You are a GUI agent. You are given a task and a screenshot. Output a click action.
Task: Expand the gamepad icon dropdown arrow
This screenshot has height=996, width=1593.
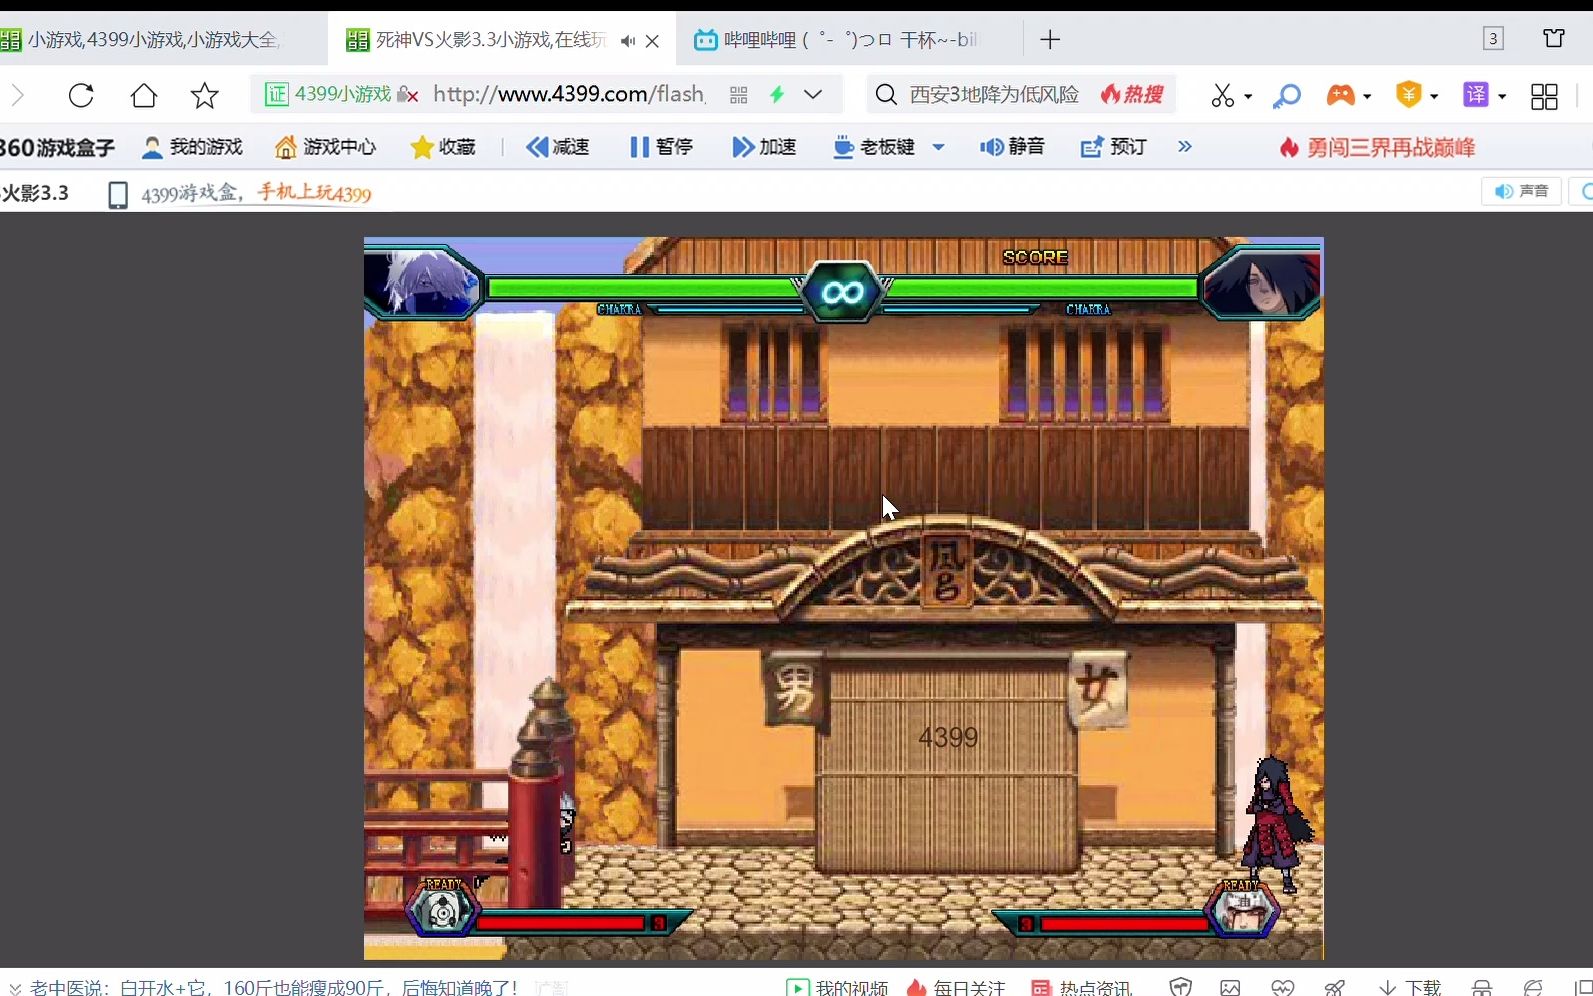coord(1367,96)
